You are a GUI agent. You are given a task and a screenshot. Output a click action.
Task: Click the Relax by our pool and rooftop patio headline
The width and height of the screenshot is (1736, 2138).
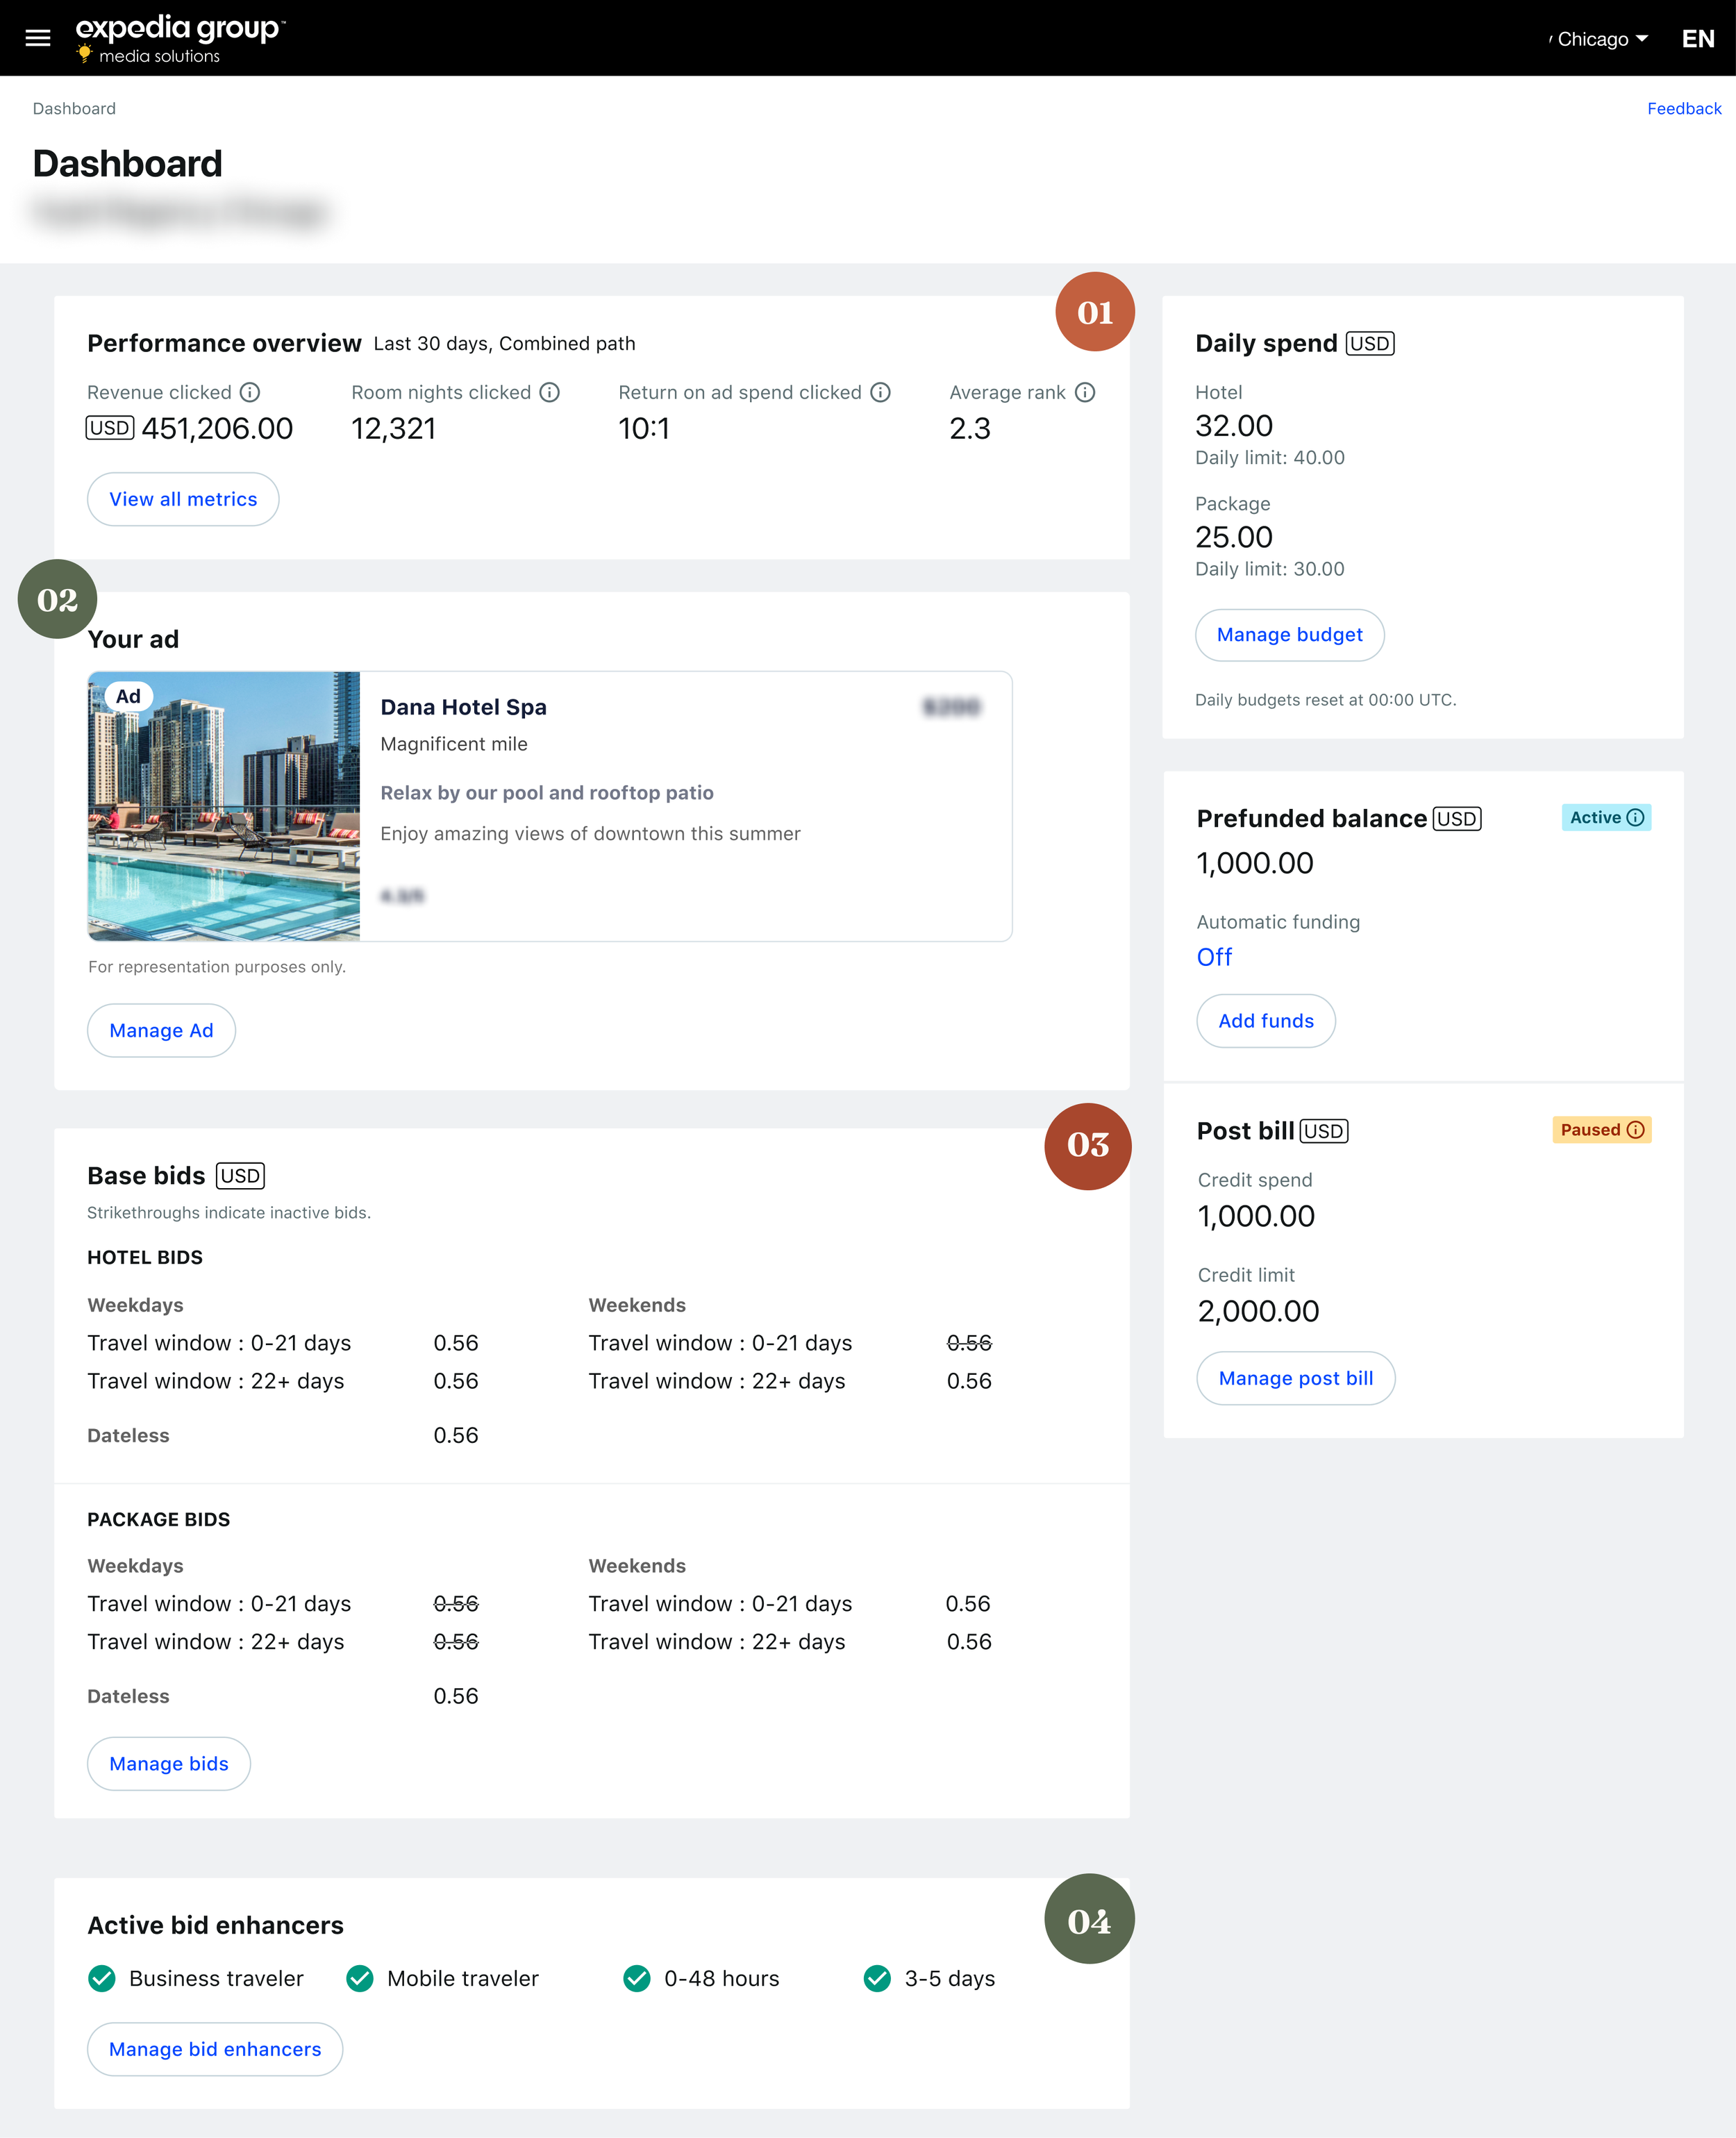coord(547,793)
